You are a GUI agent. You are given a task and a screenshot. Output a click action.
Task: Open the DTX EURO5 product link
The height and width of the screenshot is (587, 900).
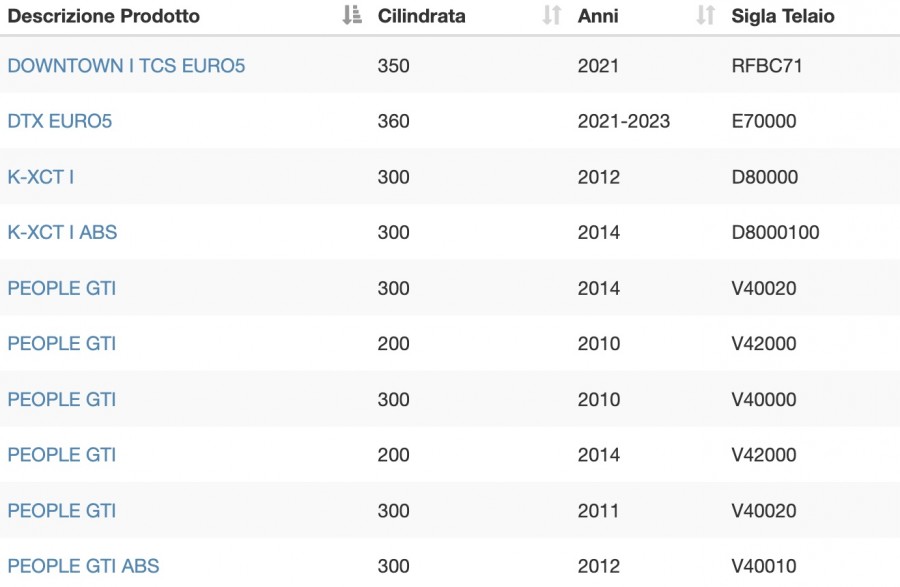click(60, 121)
